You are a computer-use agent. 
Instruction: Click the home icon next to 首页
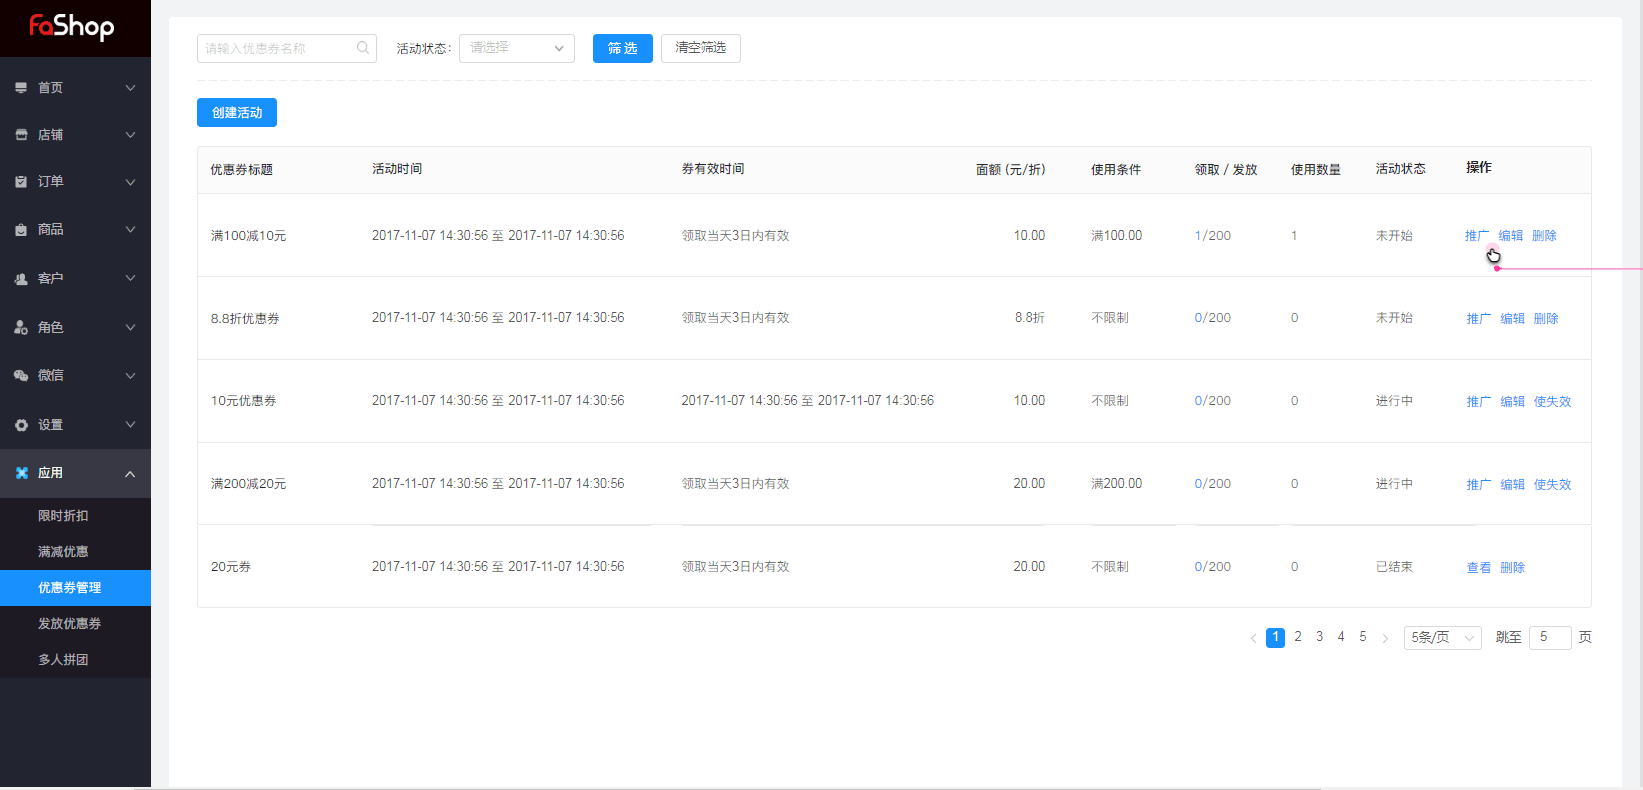[21, 88]
